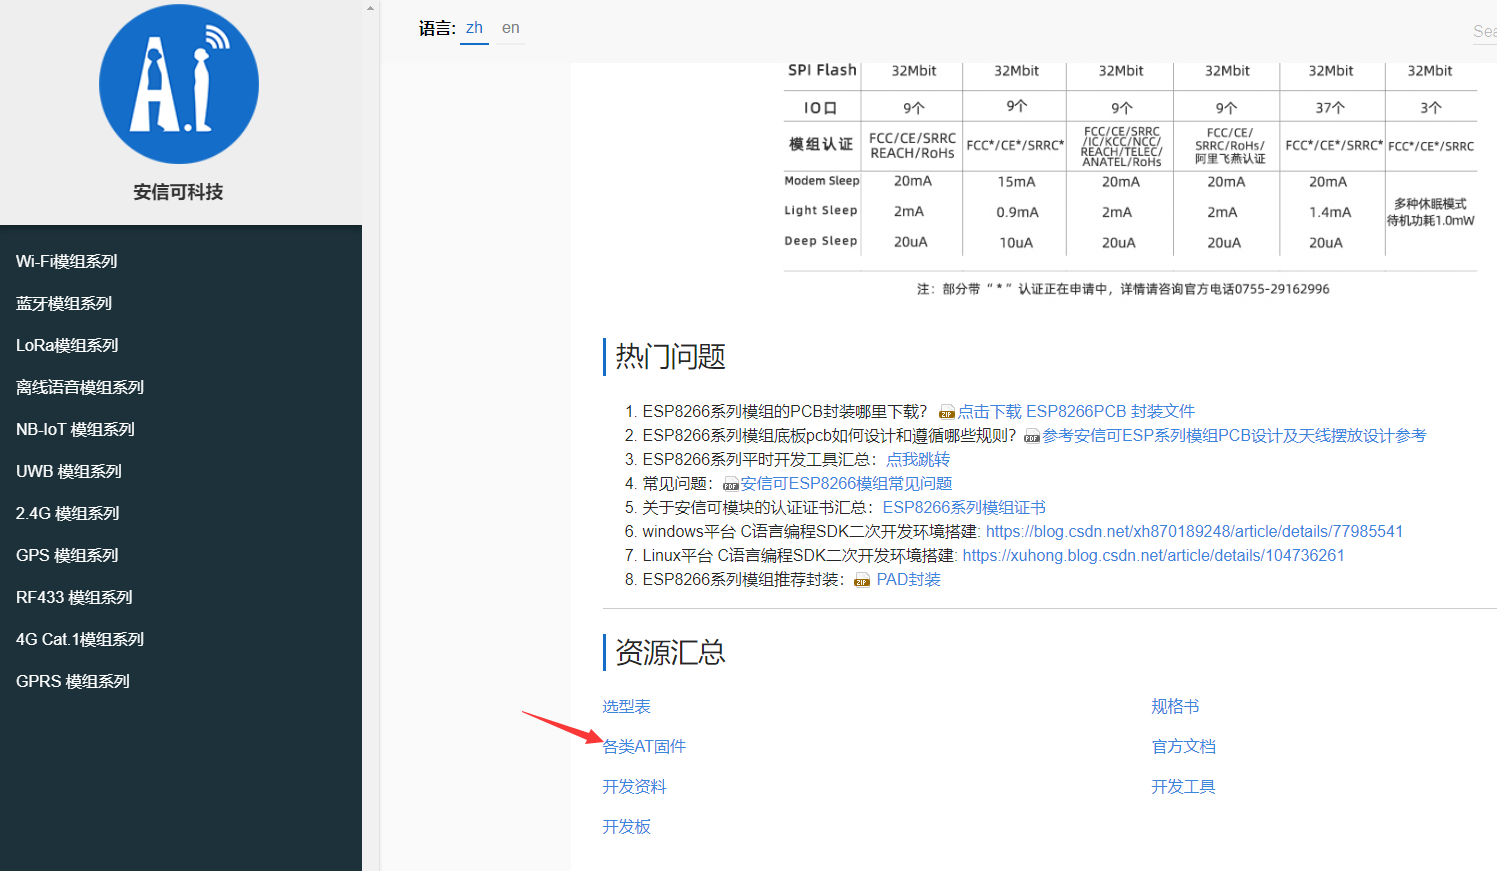This screenshot has width=1497, height=871.
Task: Click the certification cell mentioning 阿里飞燕认证
Action: tap(1229, 146)
